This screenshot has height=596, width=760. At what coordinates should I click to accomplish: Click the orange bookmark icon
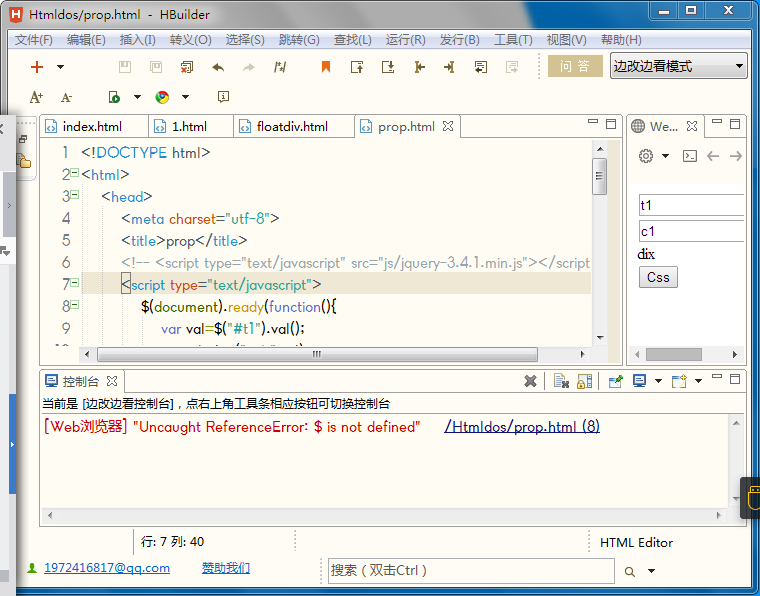click(326, 67)
